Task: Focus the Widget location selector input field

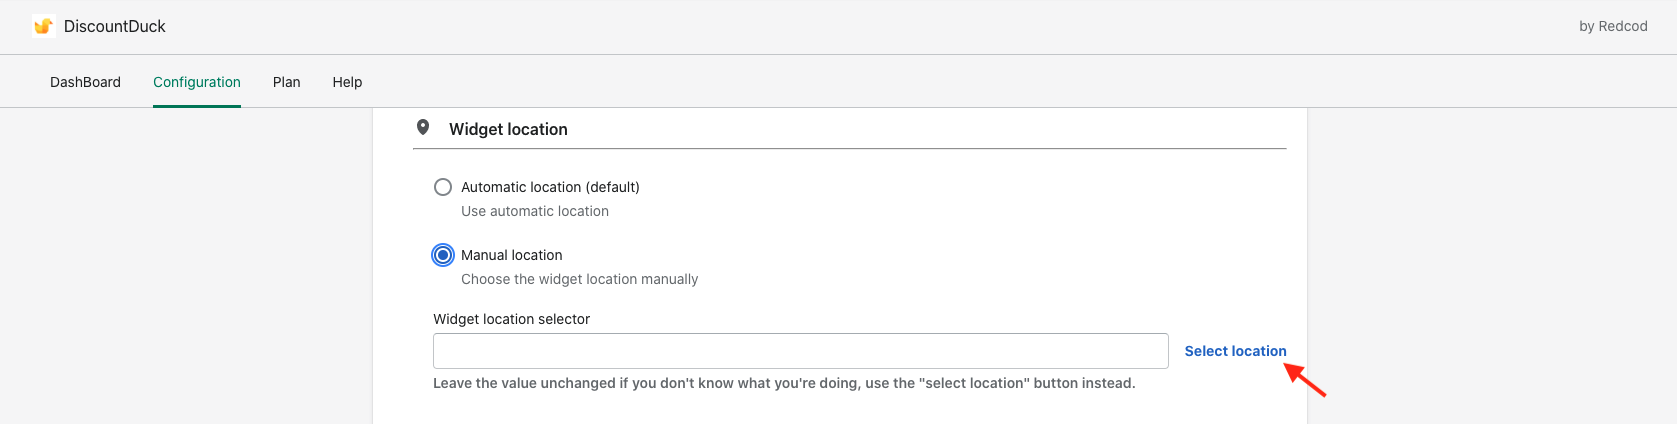Action: 800,351
